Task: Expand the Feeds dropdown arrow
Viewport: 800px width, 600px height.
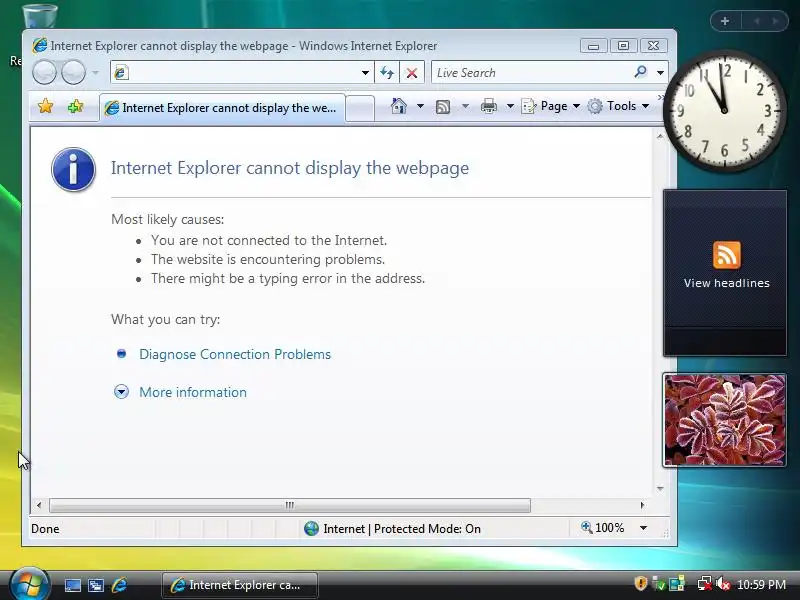Action: [465, 106]
